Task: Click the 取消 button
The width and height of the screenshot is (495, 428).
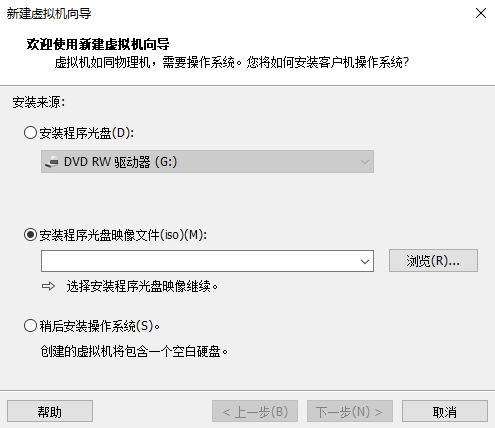Action: coord(445,412)
